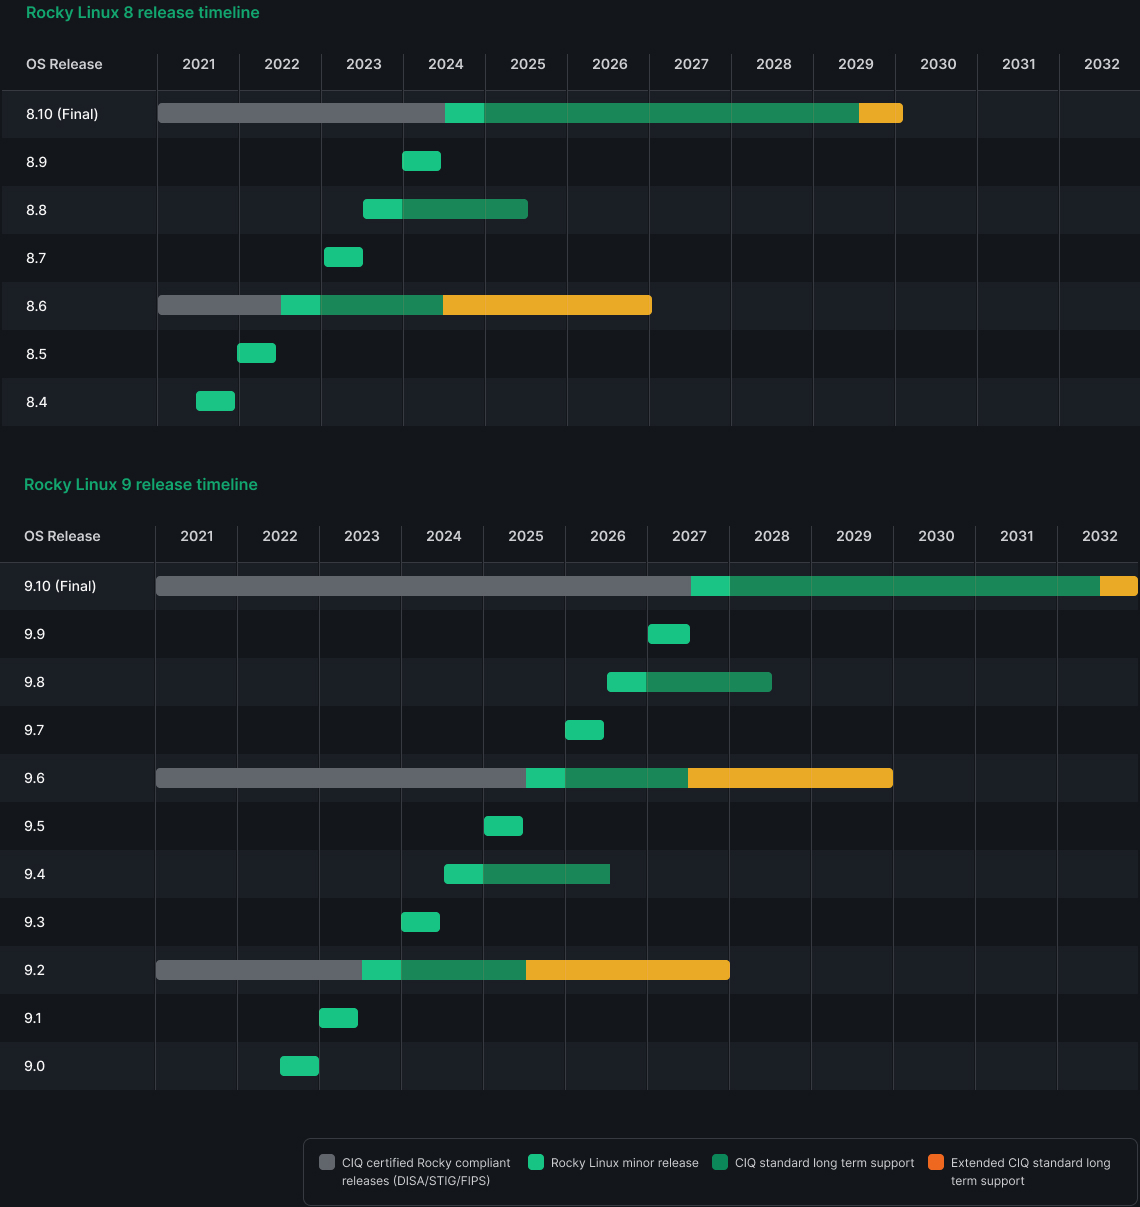Click the yellow extended segment of 9.2 bar
Image resolution: width=1140 pixels, height=1207 pixels.
[628, 970]
